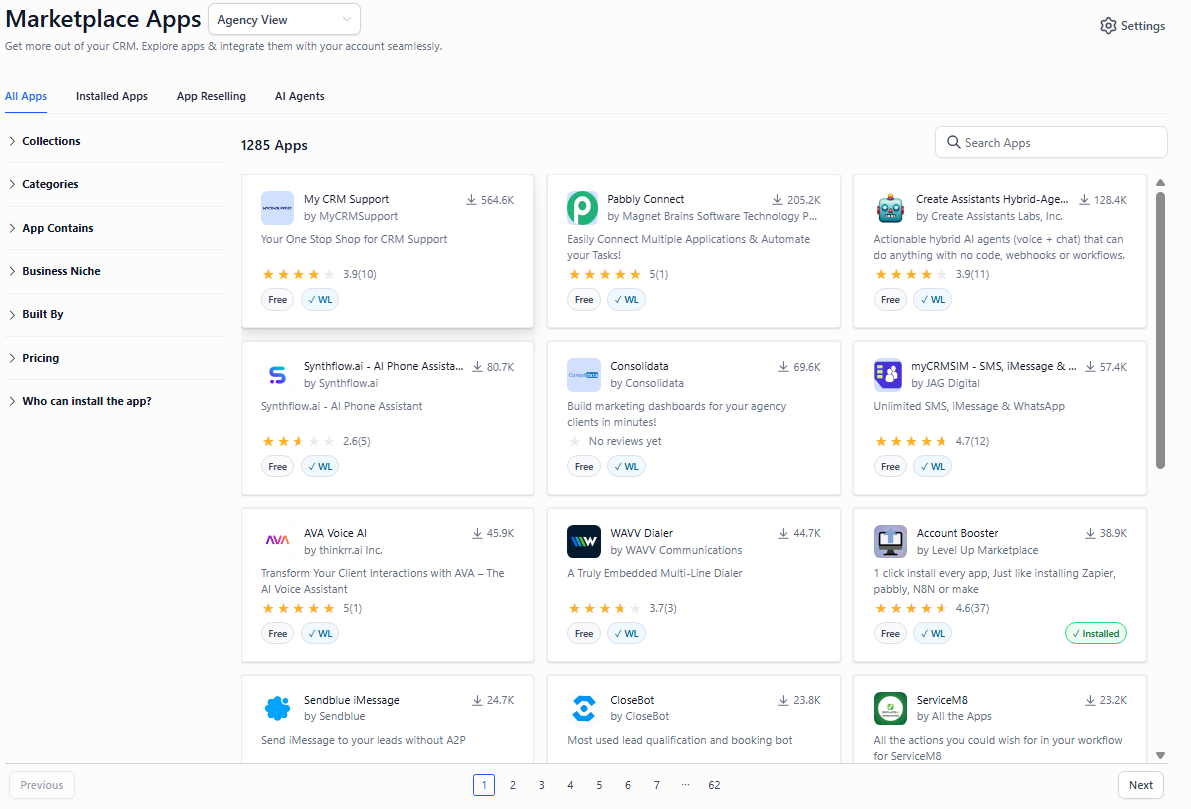Click the search magnifier icon
Viewport: 1191px width, 809px height.
pos(953,142)
